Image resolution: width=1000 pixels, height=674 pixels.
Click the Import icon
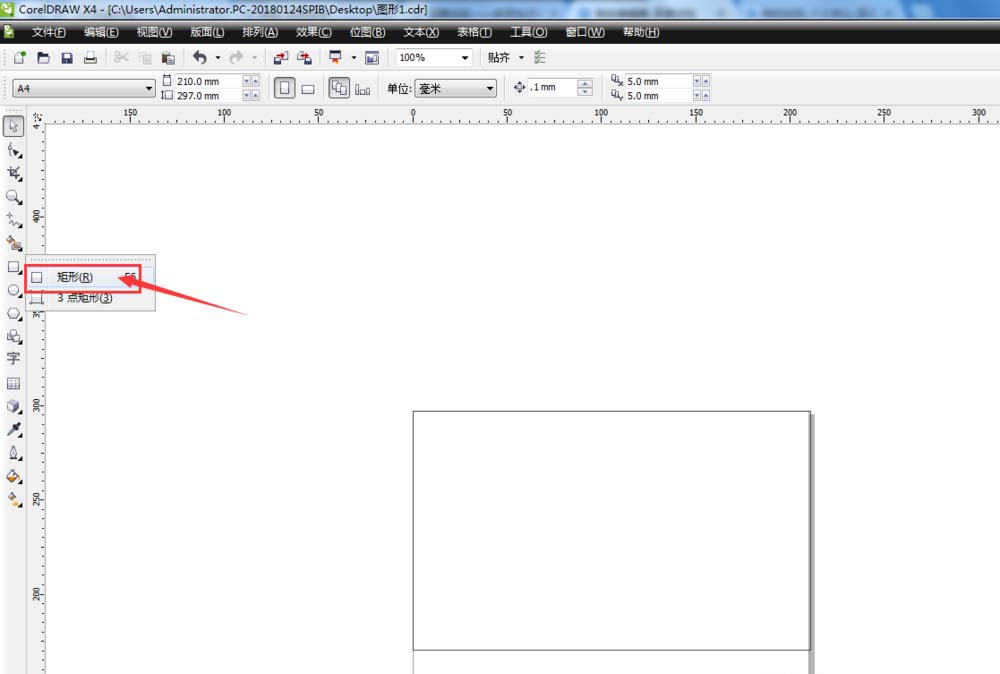point(281,58)
